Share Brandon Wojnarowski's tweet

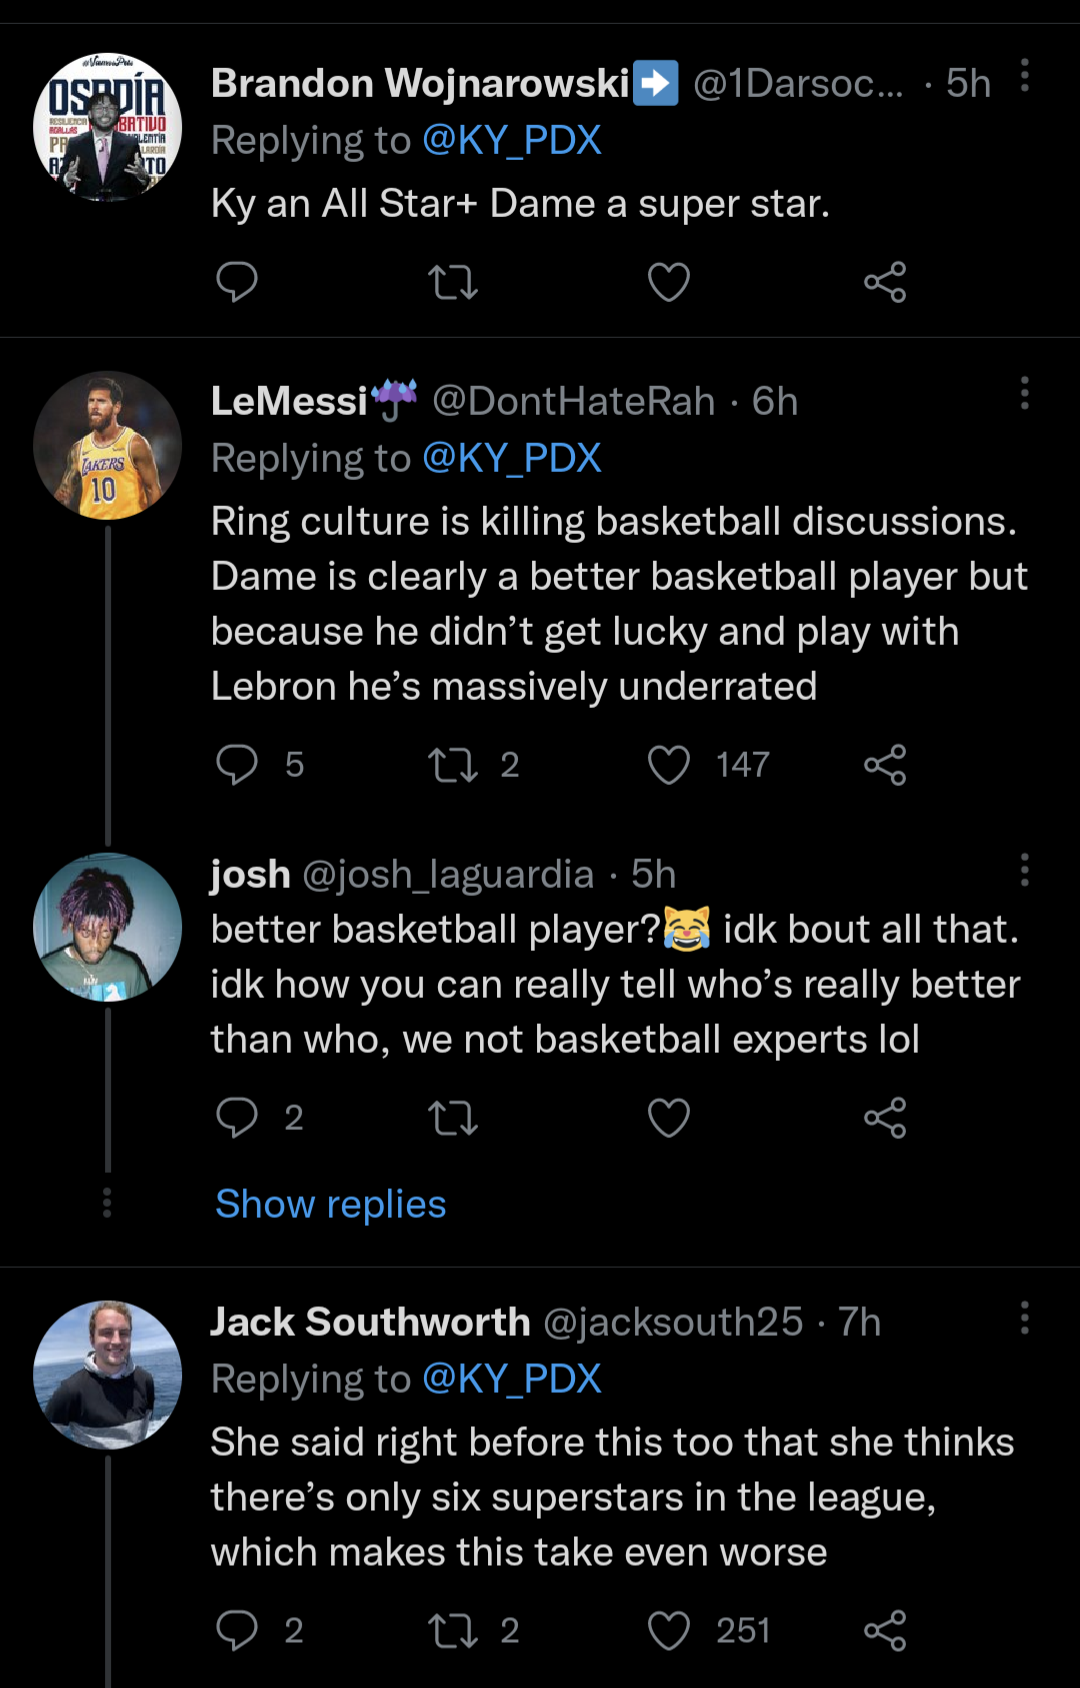click(884, 282)
